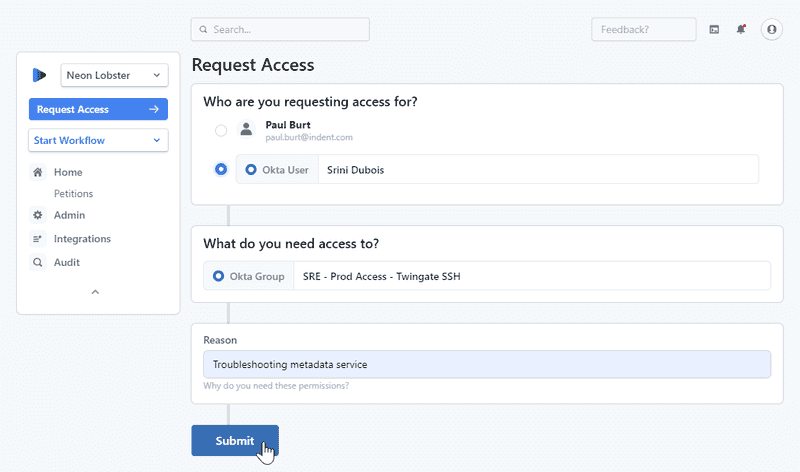Image resolution: width=800 pixels, height=472 pixels.
Task: Click the Request Access sidebar button
Action: coord(98,109)
